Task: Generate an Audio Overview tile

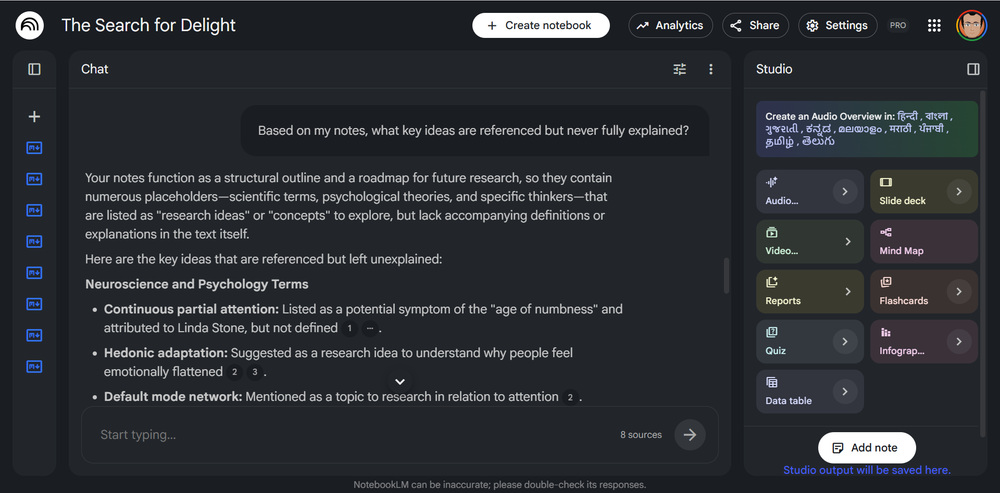Action: [x=810, y=191]
